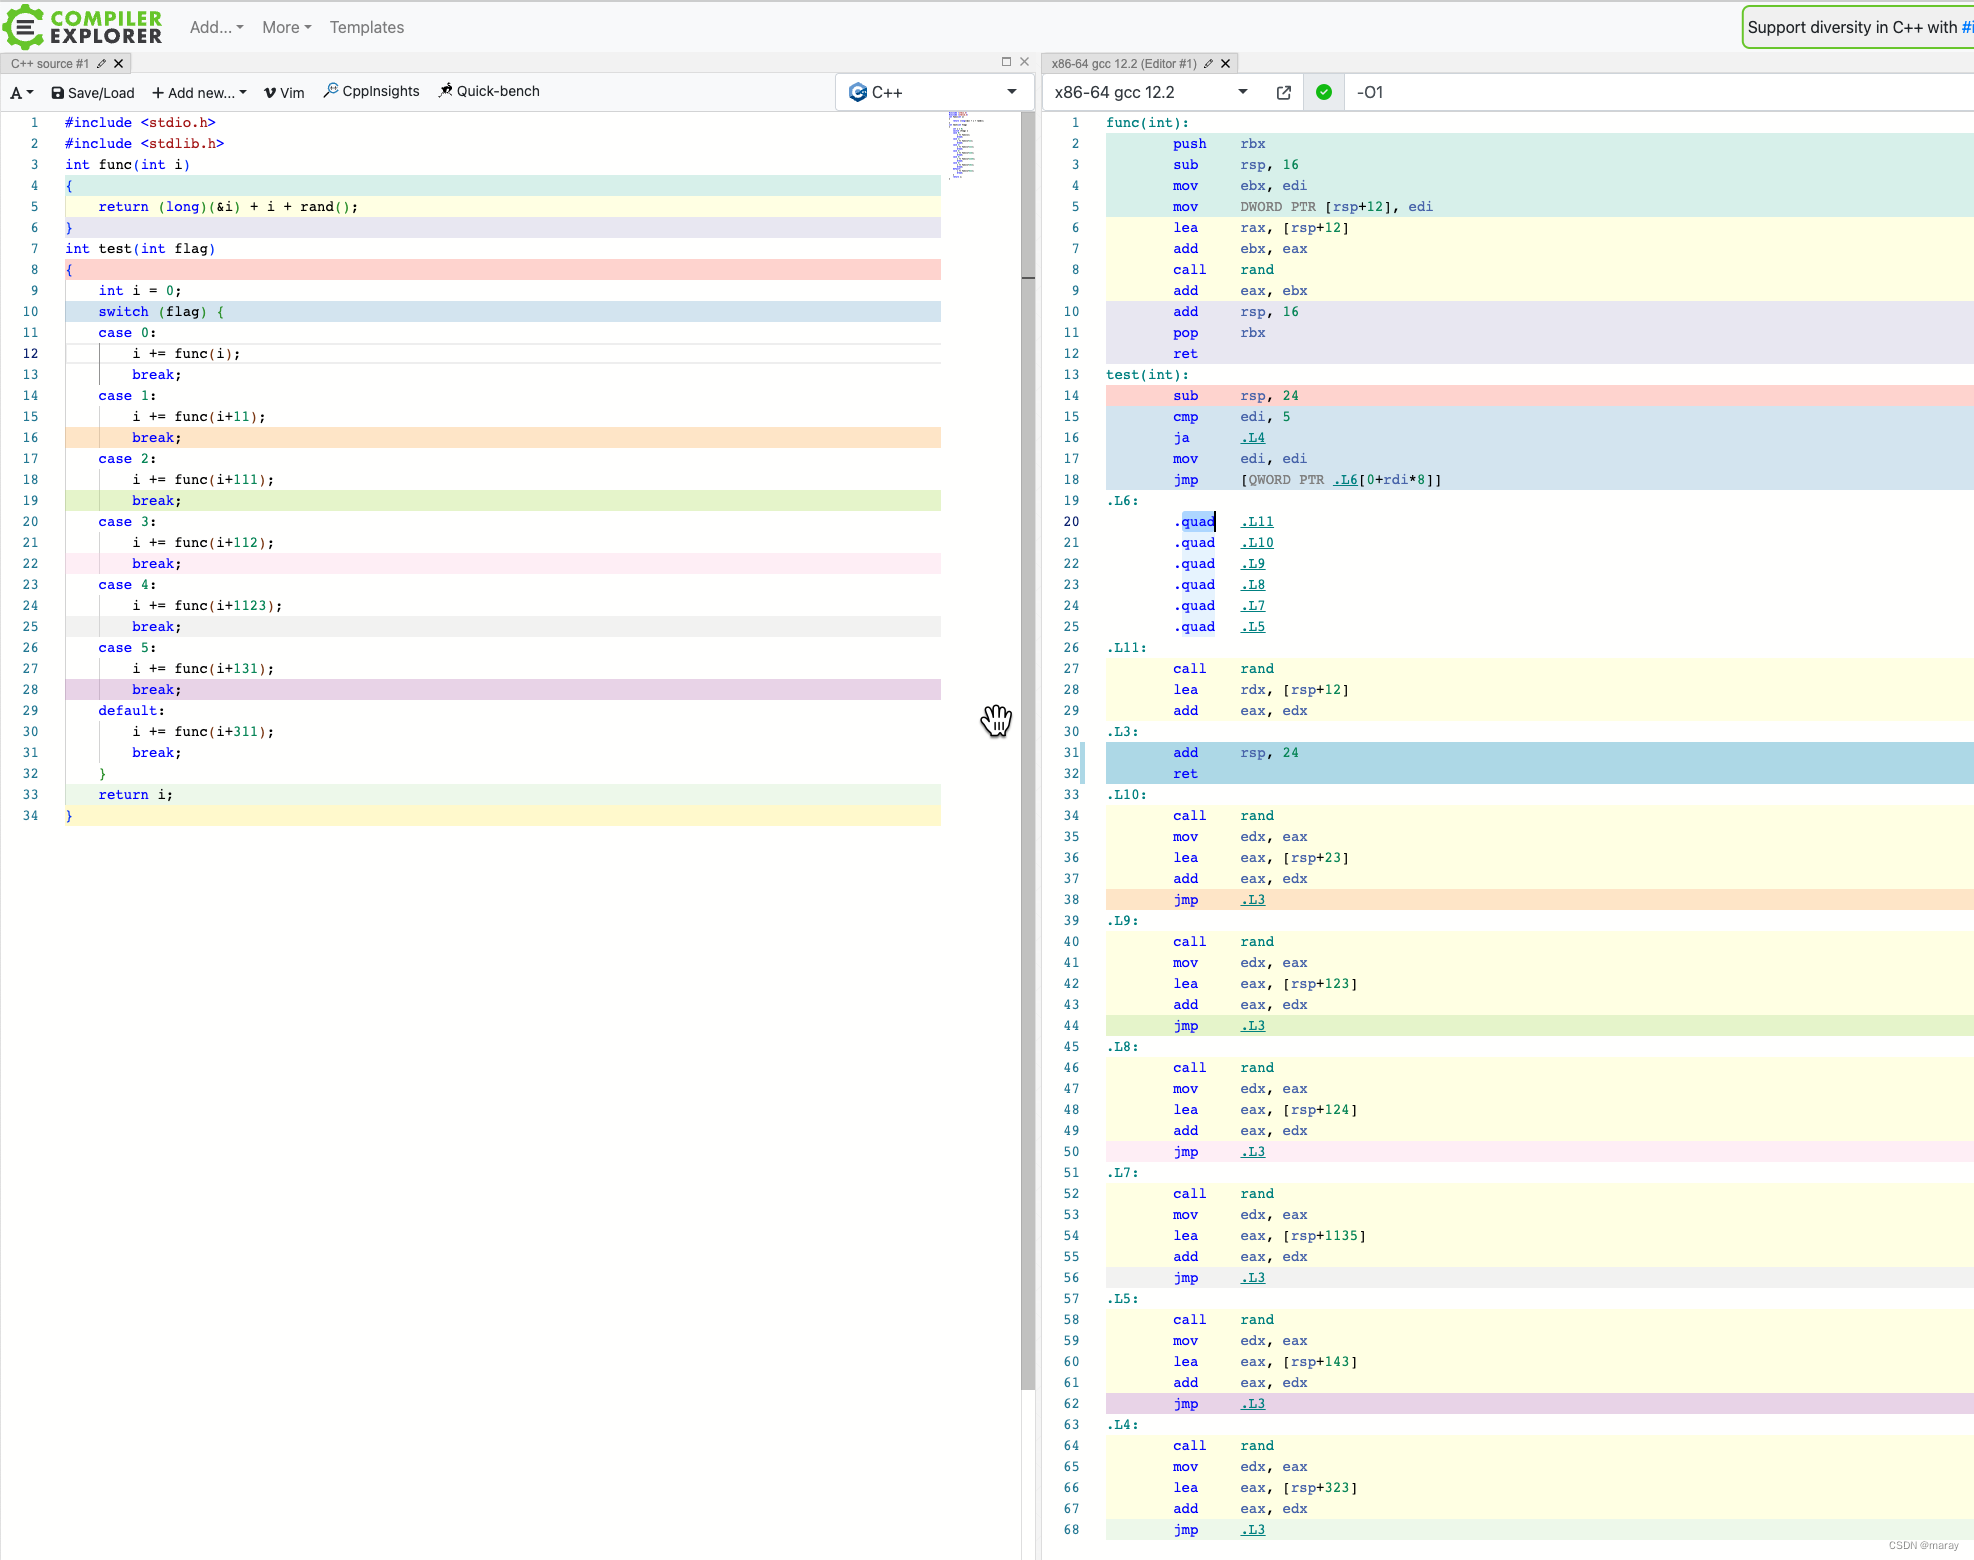
Task: Open the Add... menu in the top bar
Action: coord(216,27)
